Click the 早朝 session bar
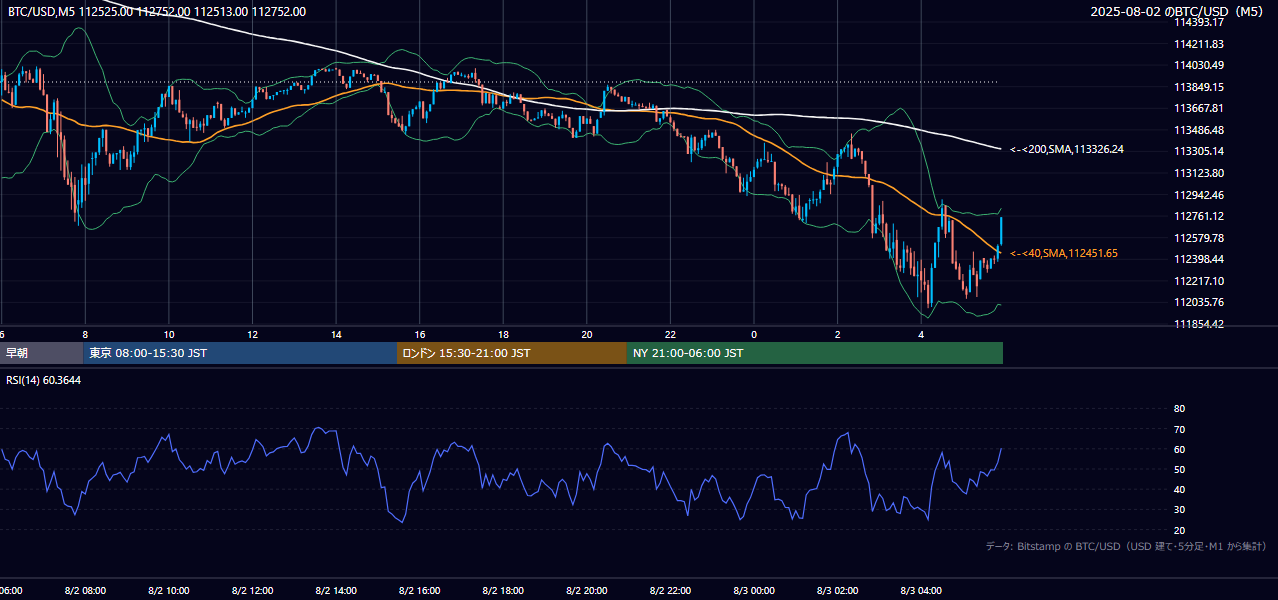The image size is (1278, 600). (41, 353)
